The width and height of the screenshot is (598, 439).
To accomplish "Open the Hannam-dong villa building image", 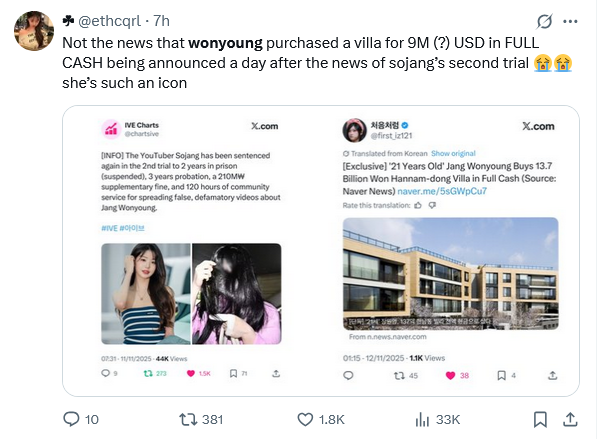I will point(450,273).
